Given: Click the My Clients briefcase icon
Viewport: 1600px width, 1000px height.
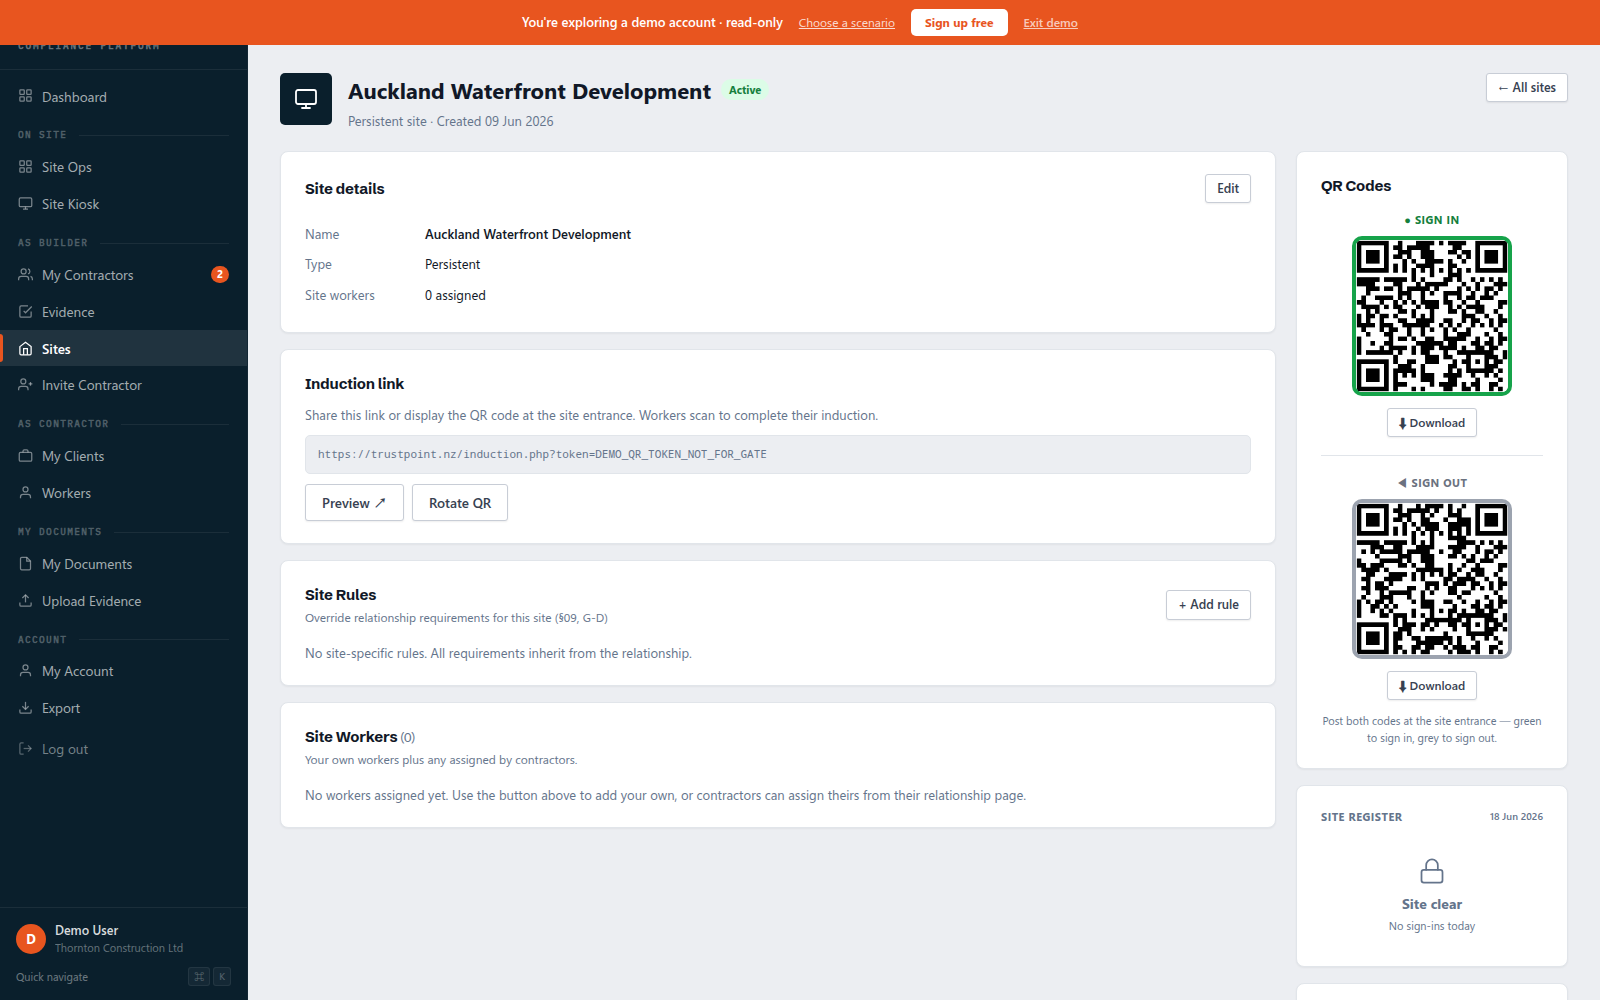Looking at the screenshot, I should 26,455.
